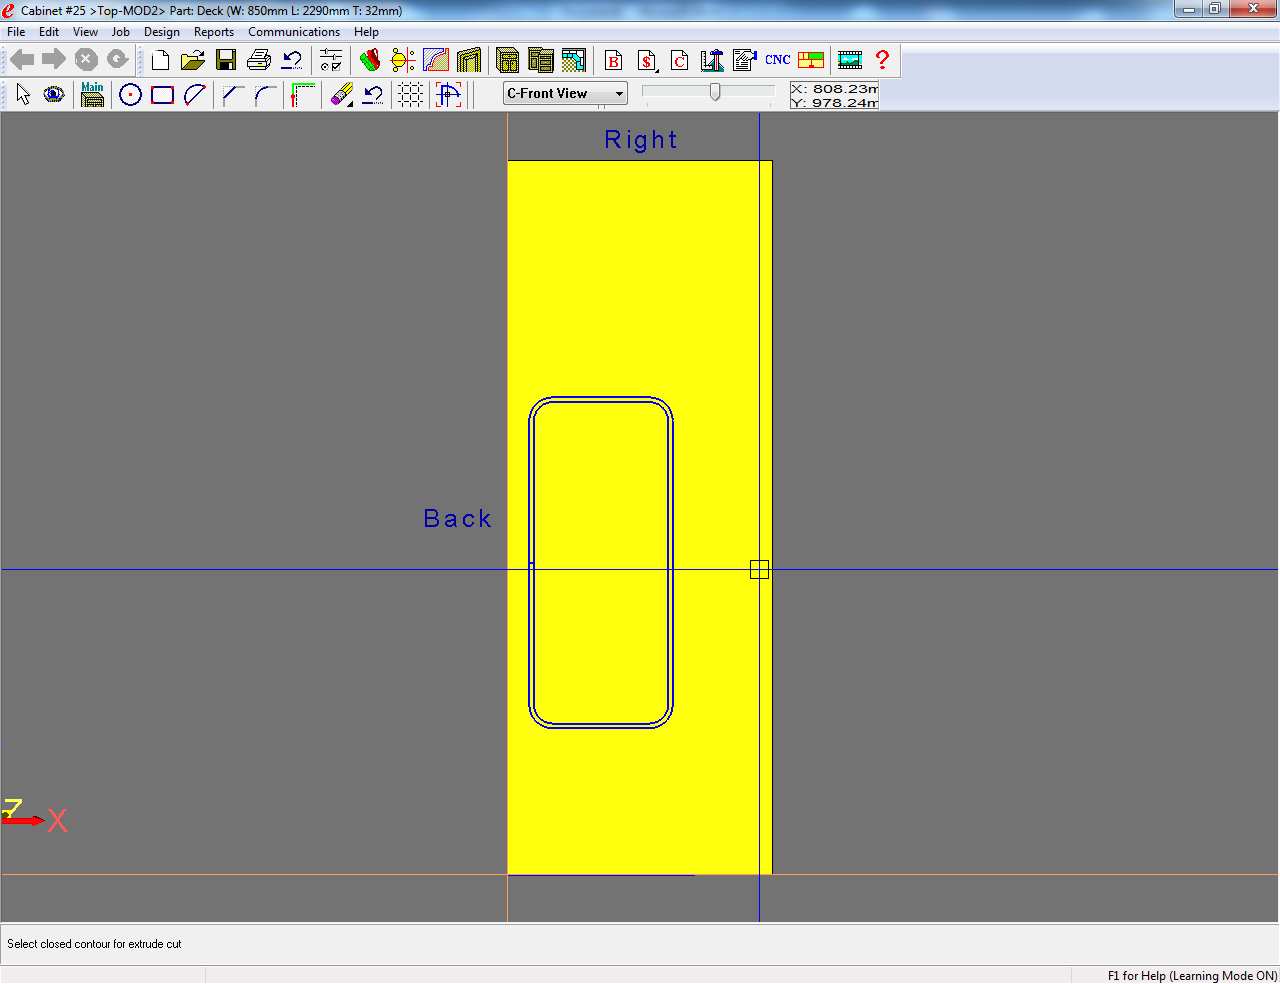Print using the printer icon

(258, 60)
